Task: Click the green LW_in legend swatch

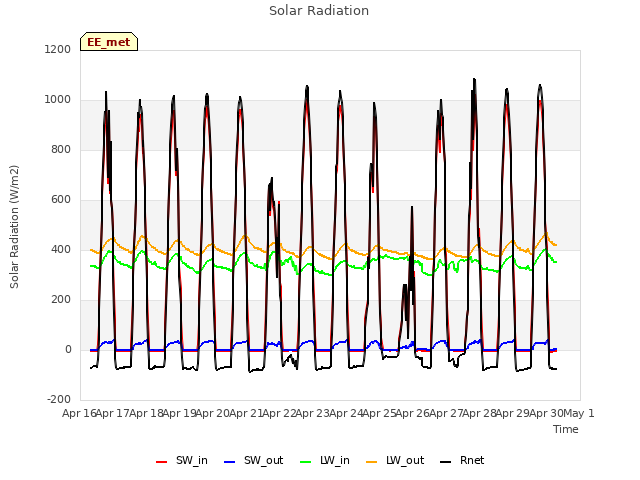Action: (306, 462)
